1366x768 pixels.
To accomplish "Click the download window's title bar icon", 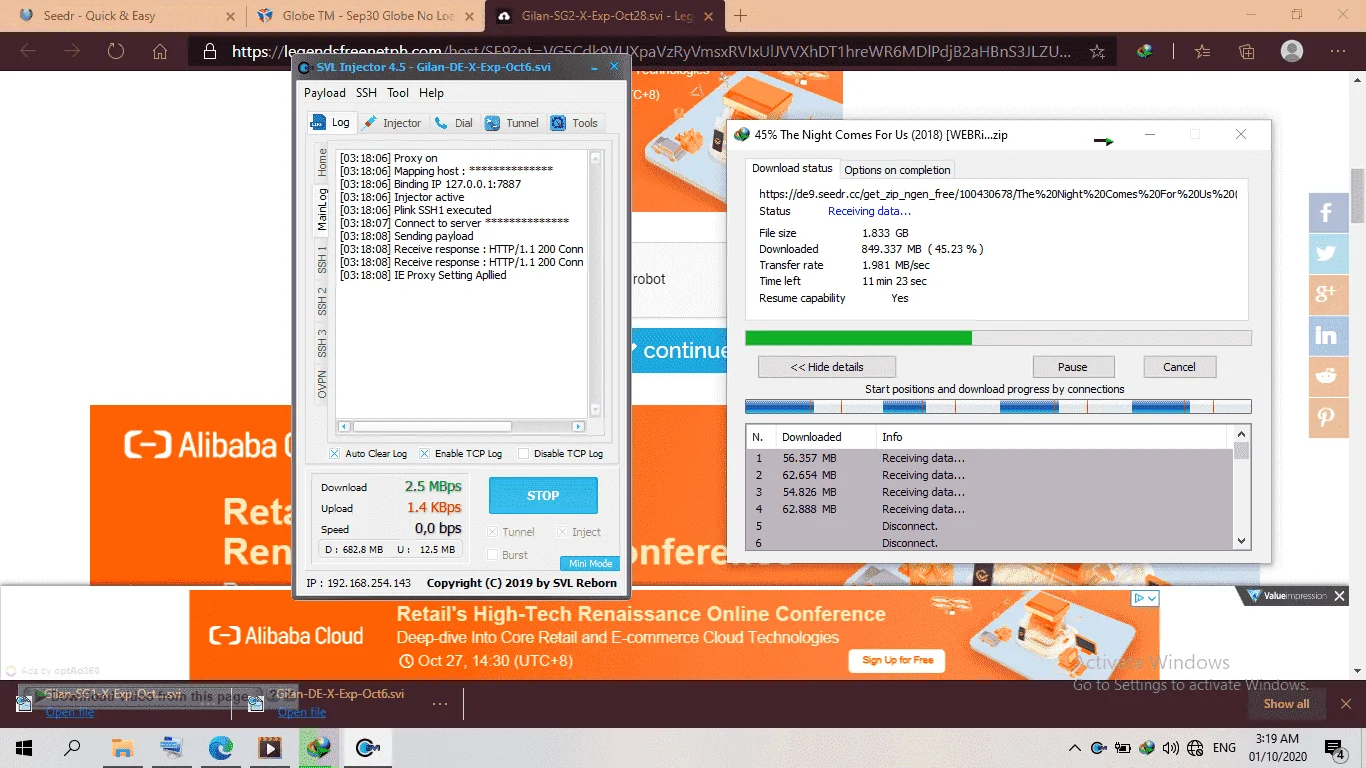I will click(741, 134).
